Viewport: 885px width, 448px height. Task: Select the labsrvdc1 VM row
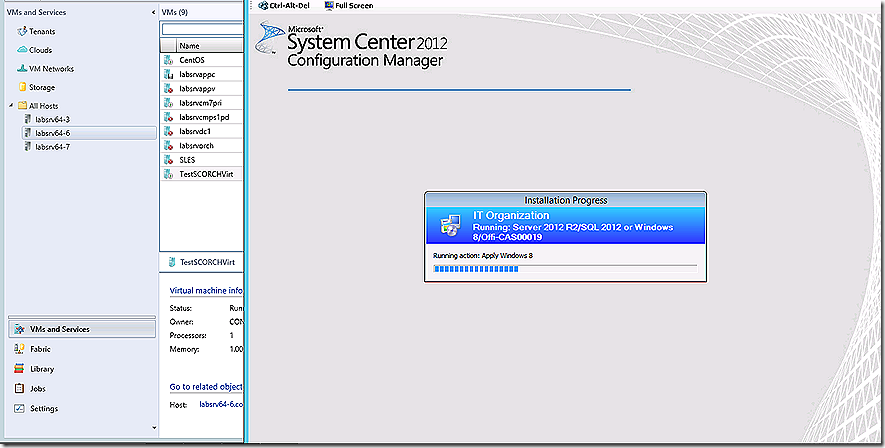(201, 131)
